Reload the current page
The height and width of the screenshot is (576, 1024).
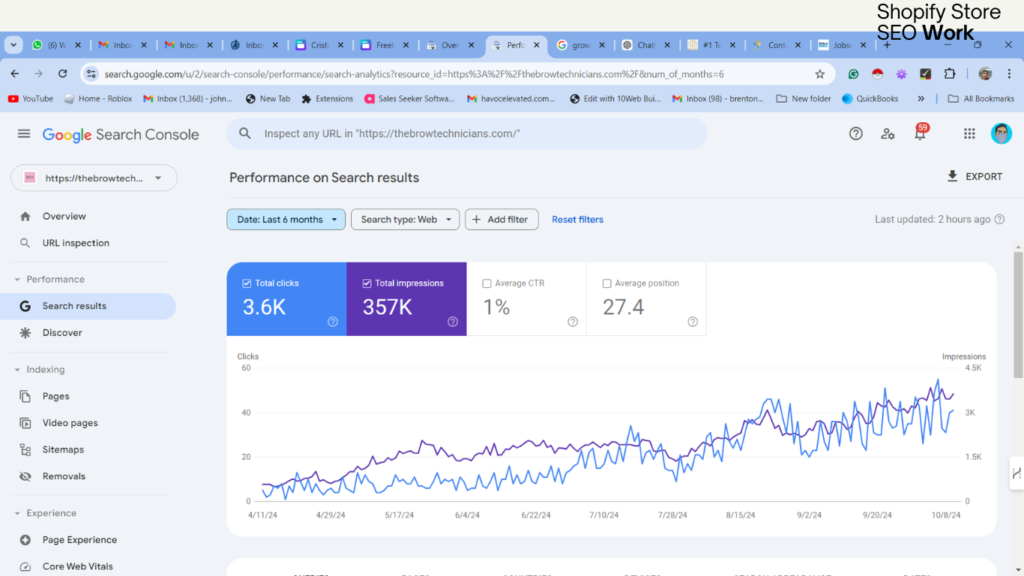tap(63, 74)
